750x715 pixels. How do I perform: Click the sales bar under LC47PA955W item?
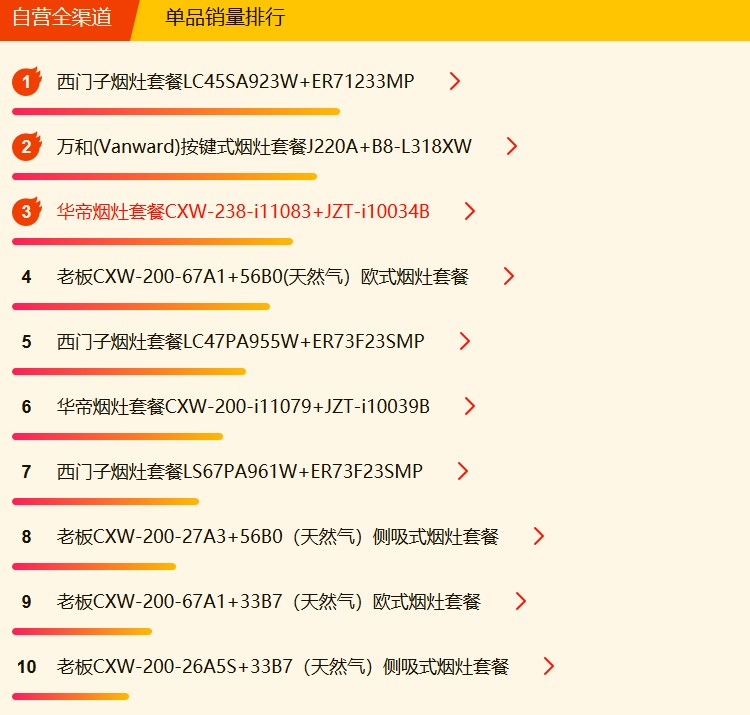click(x=129, y=372)
